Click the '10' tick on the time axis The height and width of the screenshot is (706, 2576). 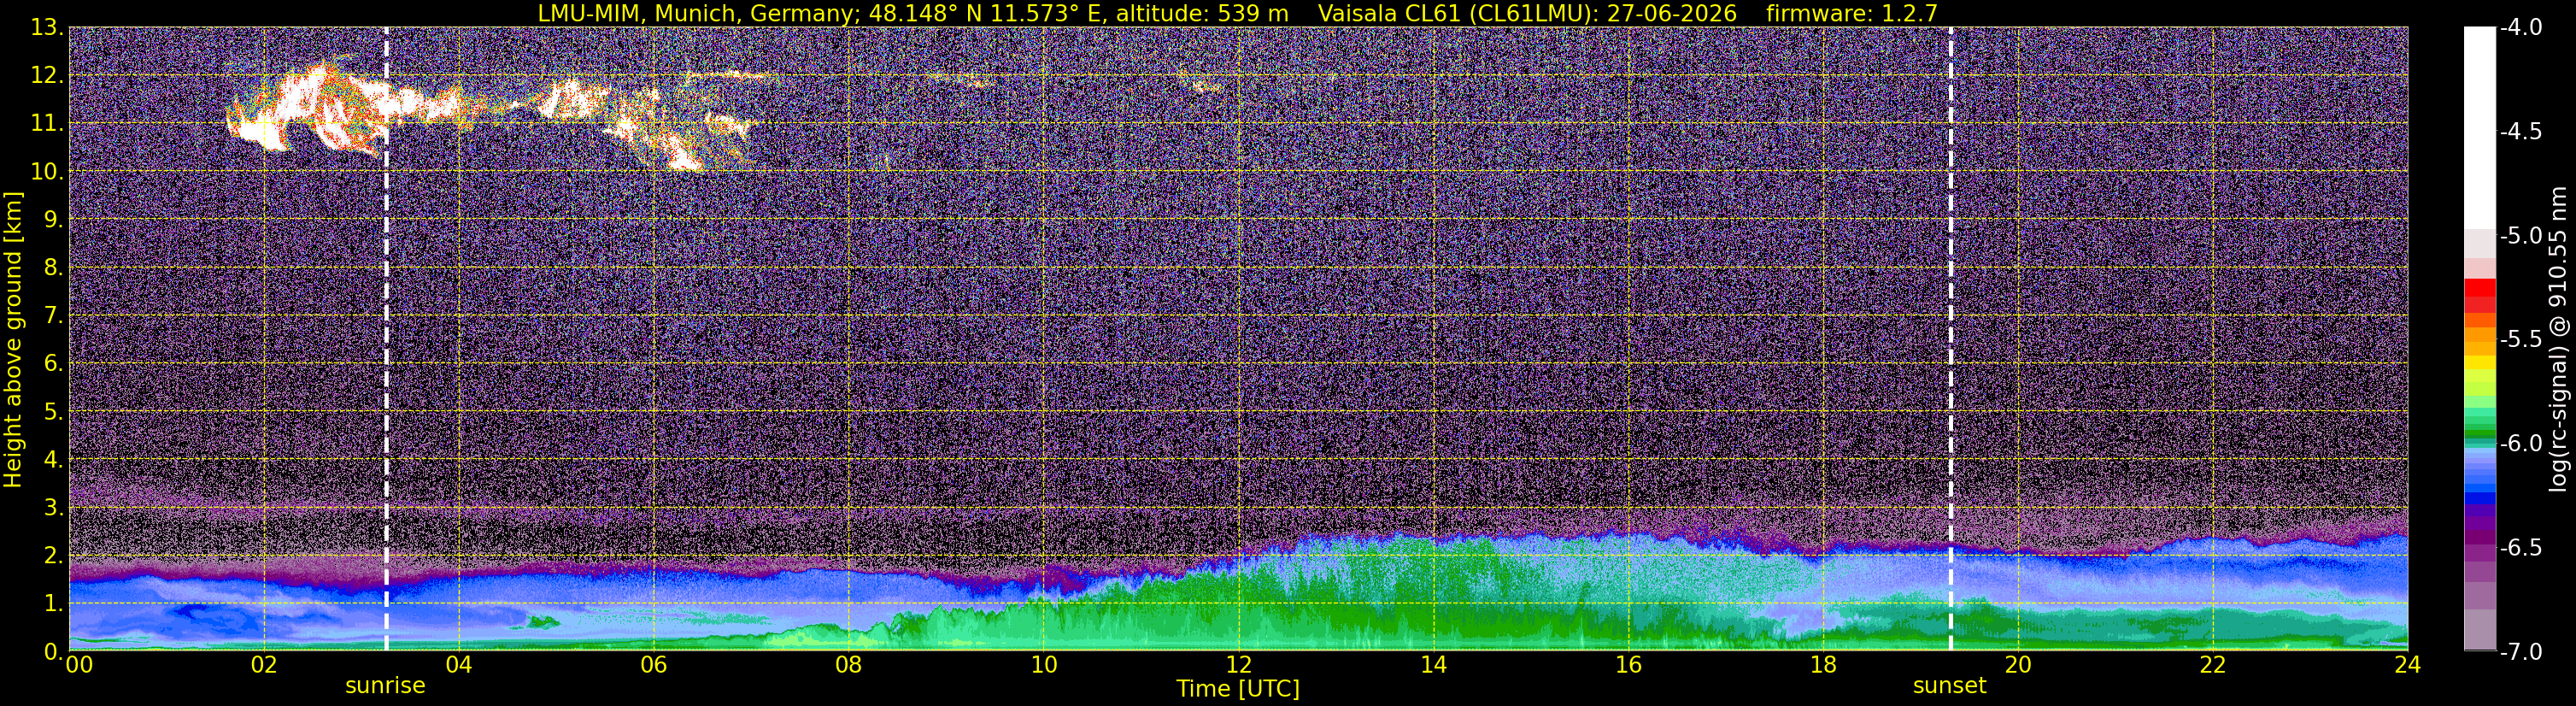[x=1043, y=665]
